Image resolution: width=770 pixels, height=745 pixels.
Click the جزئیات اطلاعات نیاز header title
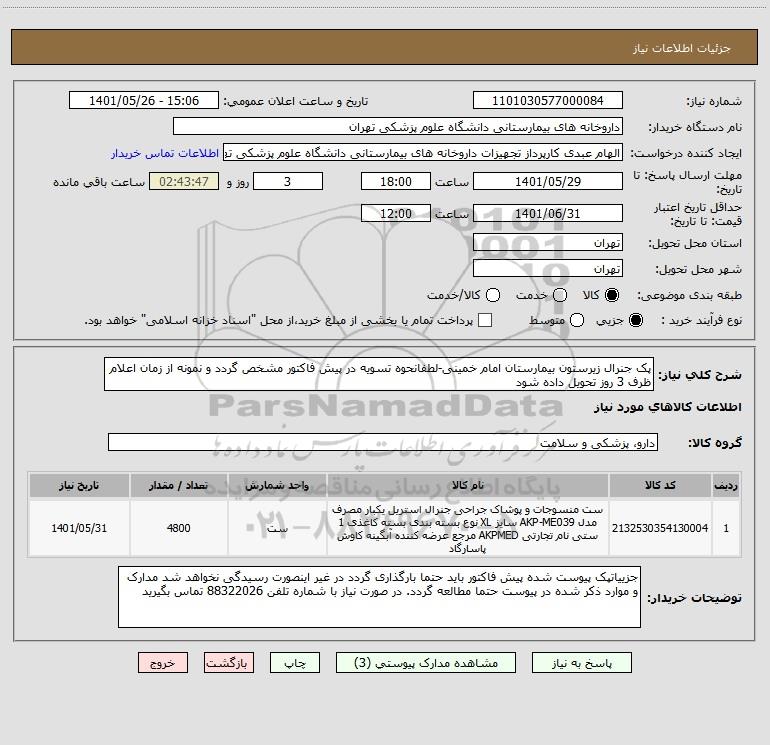[x=682, y=48]
